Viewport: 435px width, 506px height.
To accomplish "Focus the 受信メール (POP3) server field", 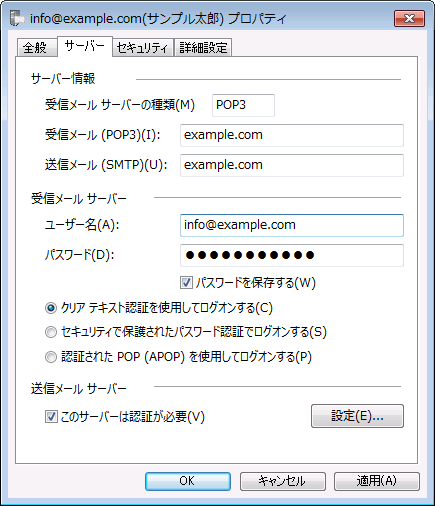I will (x=292, y=135).
